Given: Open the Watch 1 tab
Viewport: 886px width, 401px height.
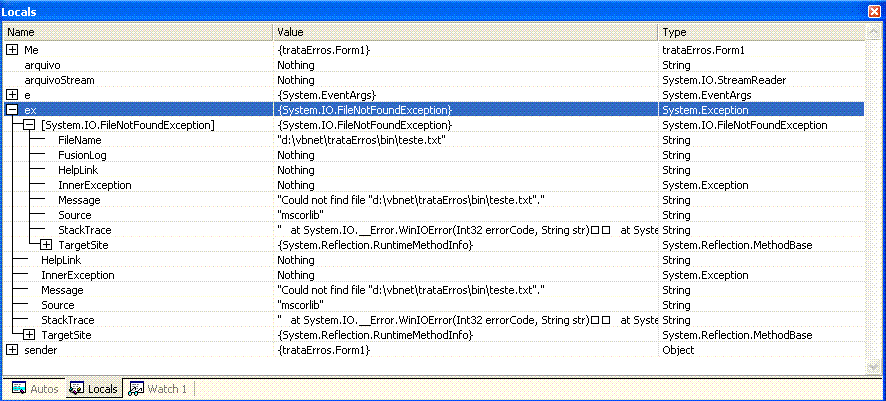Looking at the screenshot, I should [x=158, y=389].
